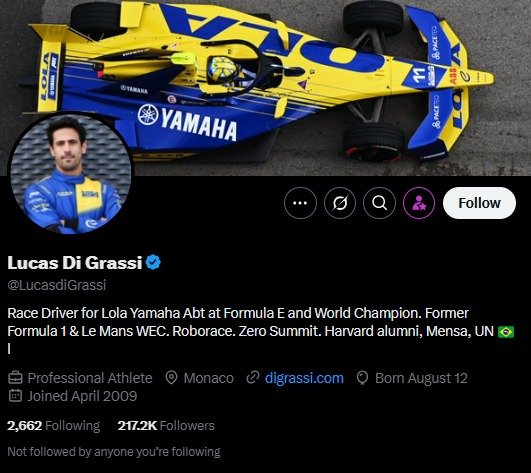View the 2,662 Following list
531x473 pixels.
[54, 425]
